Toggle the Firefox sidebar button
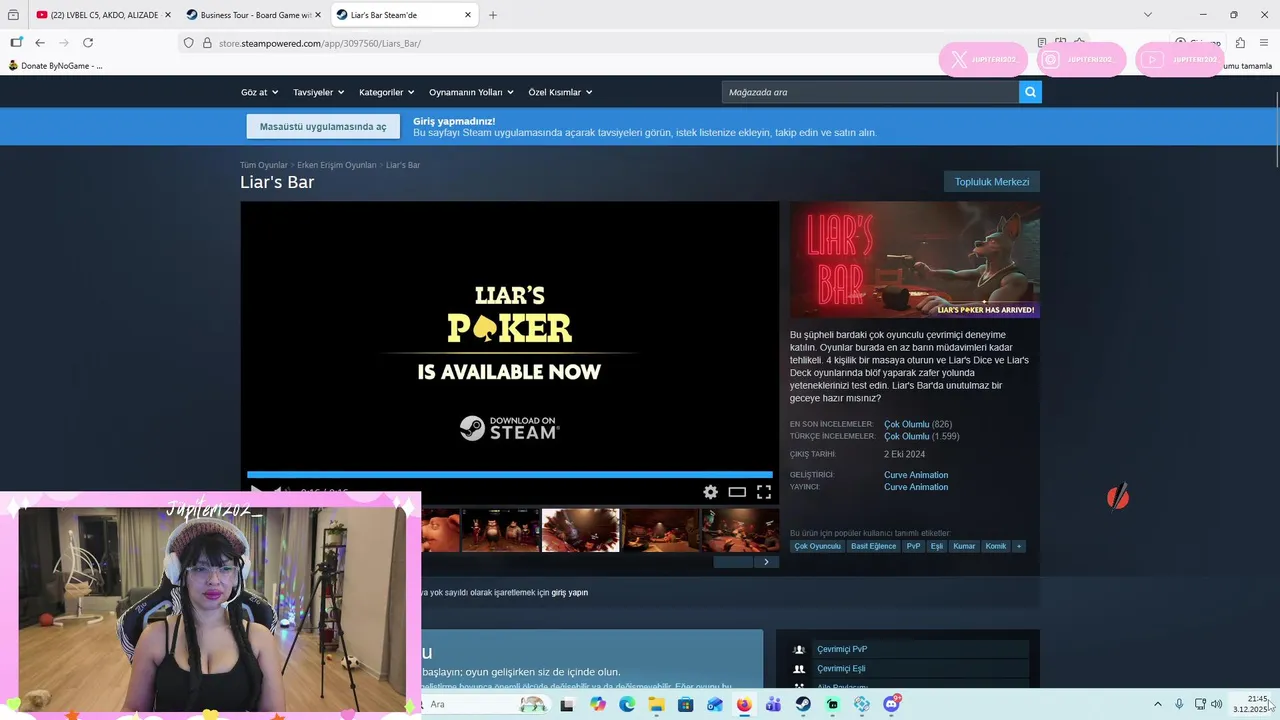The height and width of the screenshot is (720, 1280). point(16,43)
